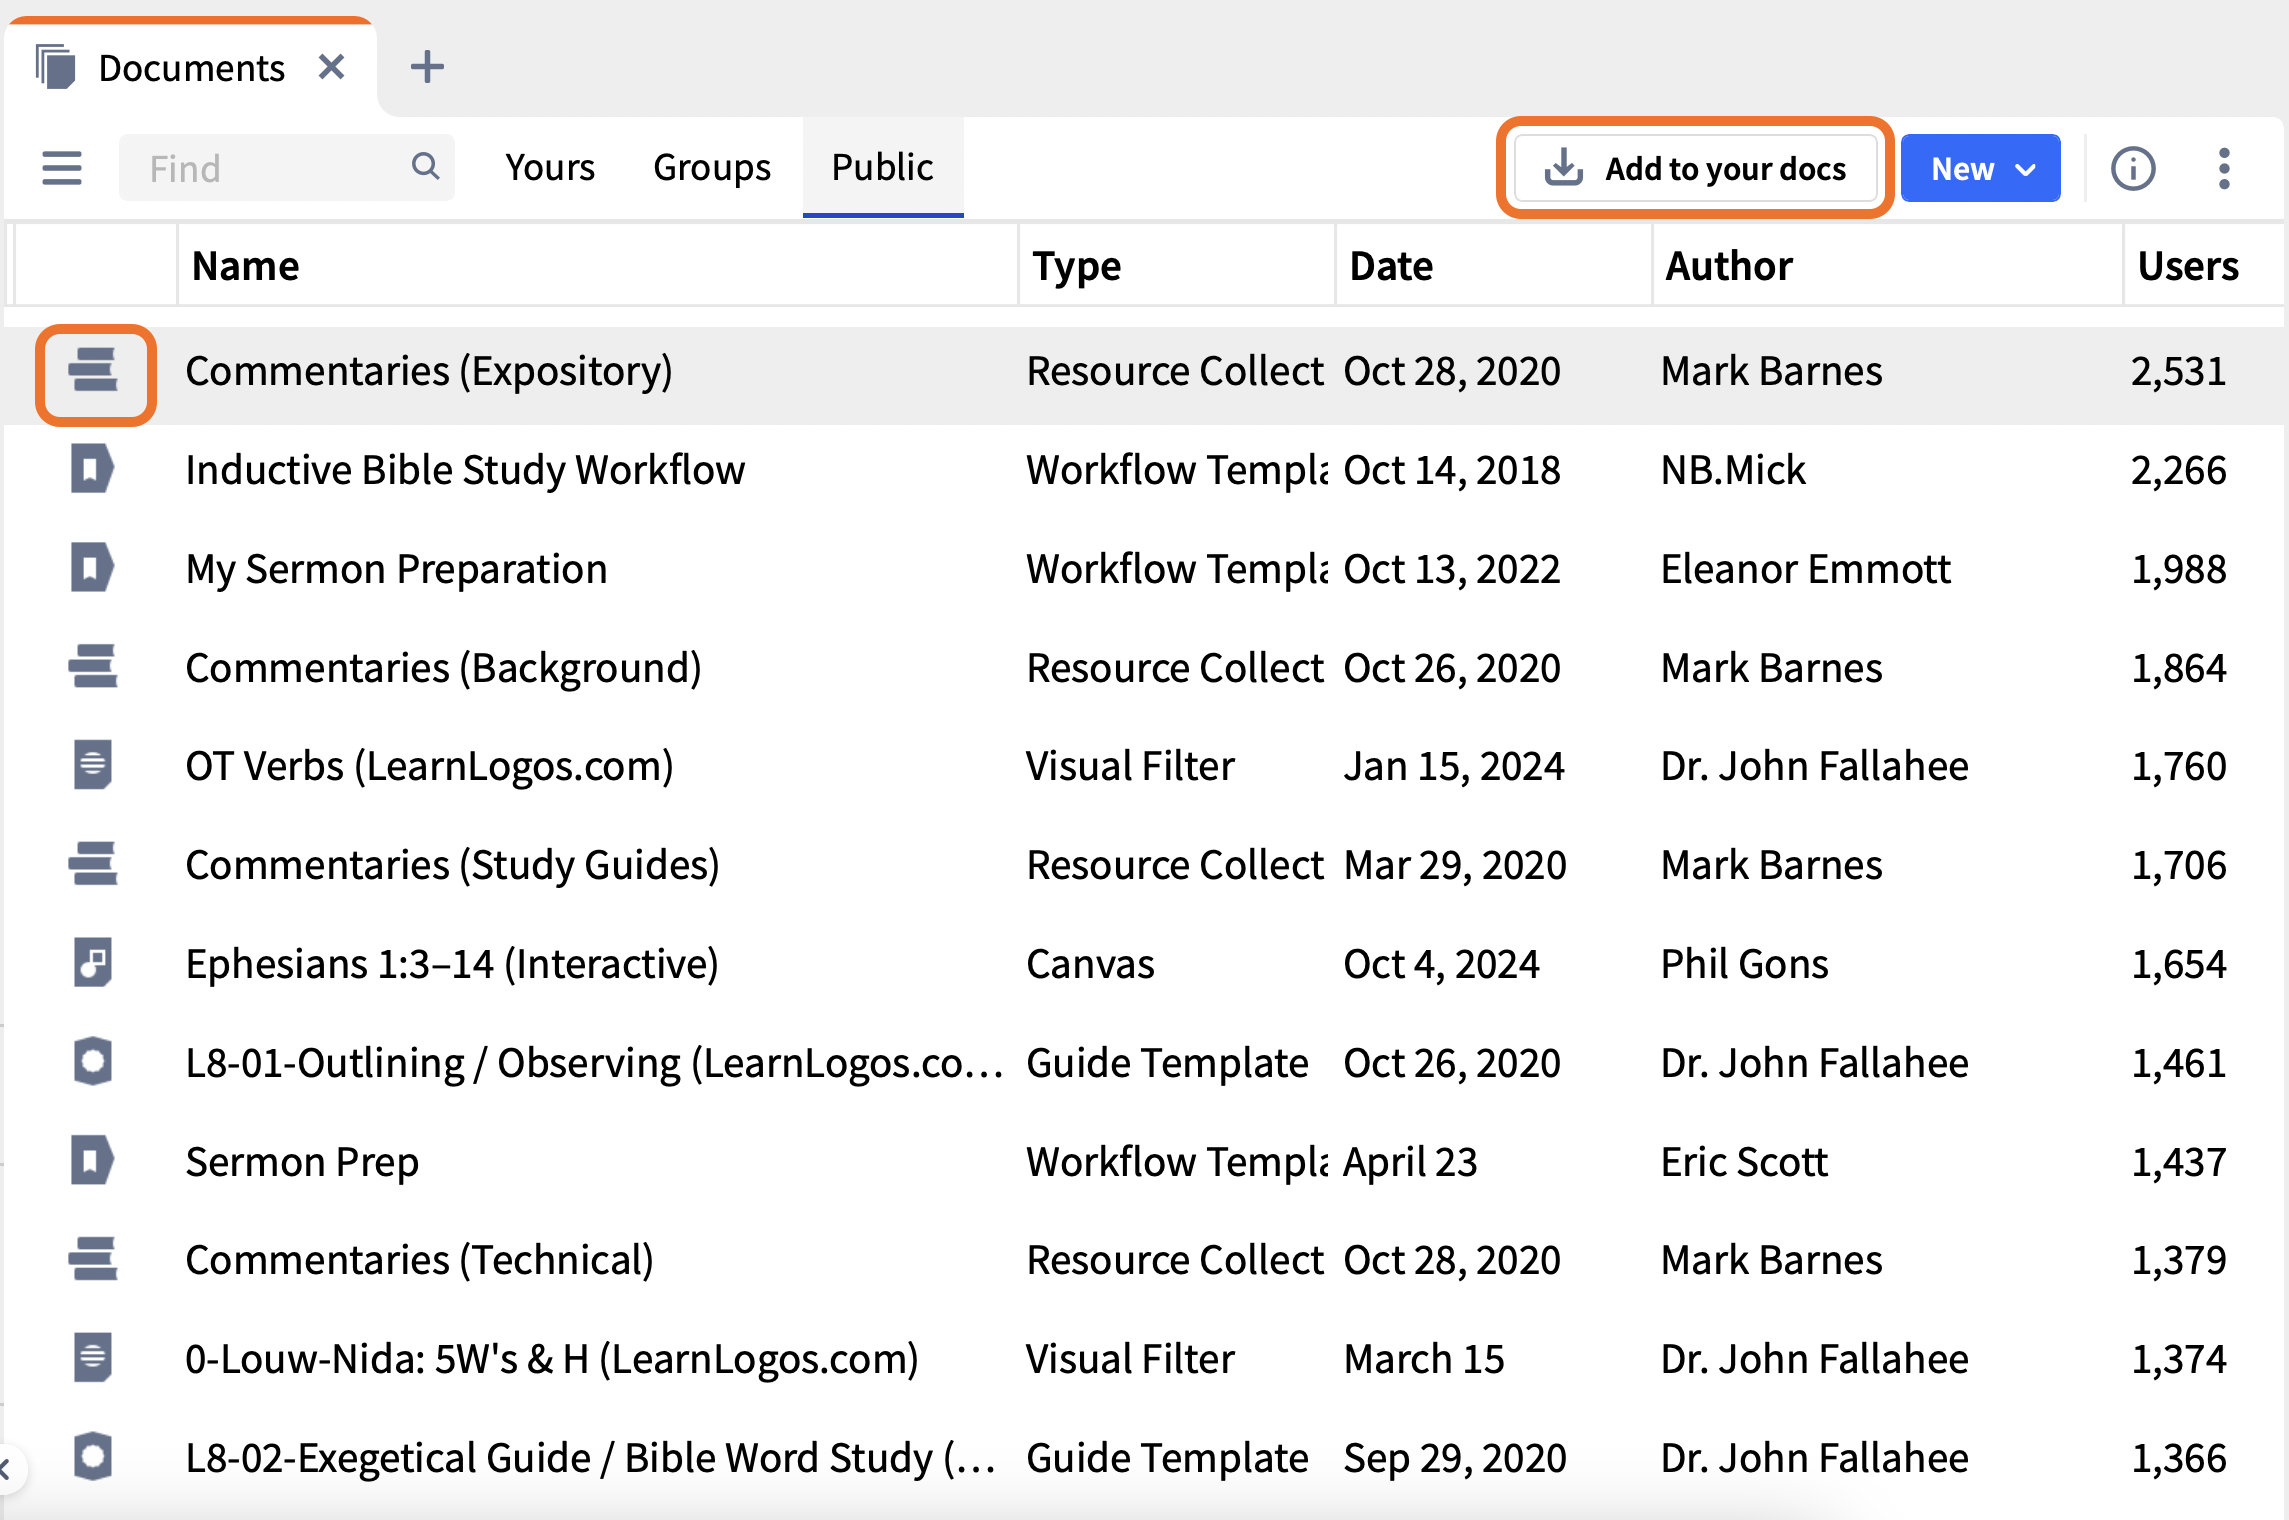Click the 1,988 users count

(x=2178, y=569)
